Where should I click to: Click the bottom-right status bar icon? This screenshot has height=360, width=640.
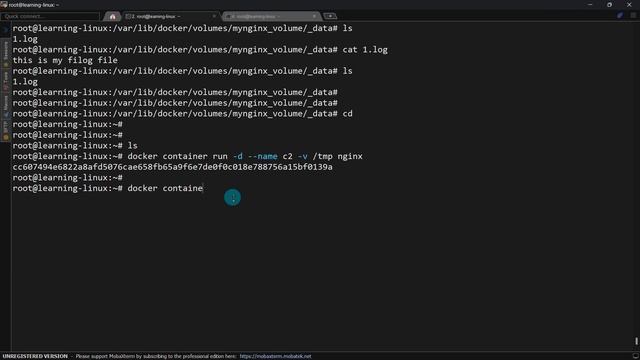[635, 356]
